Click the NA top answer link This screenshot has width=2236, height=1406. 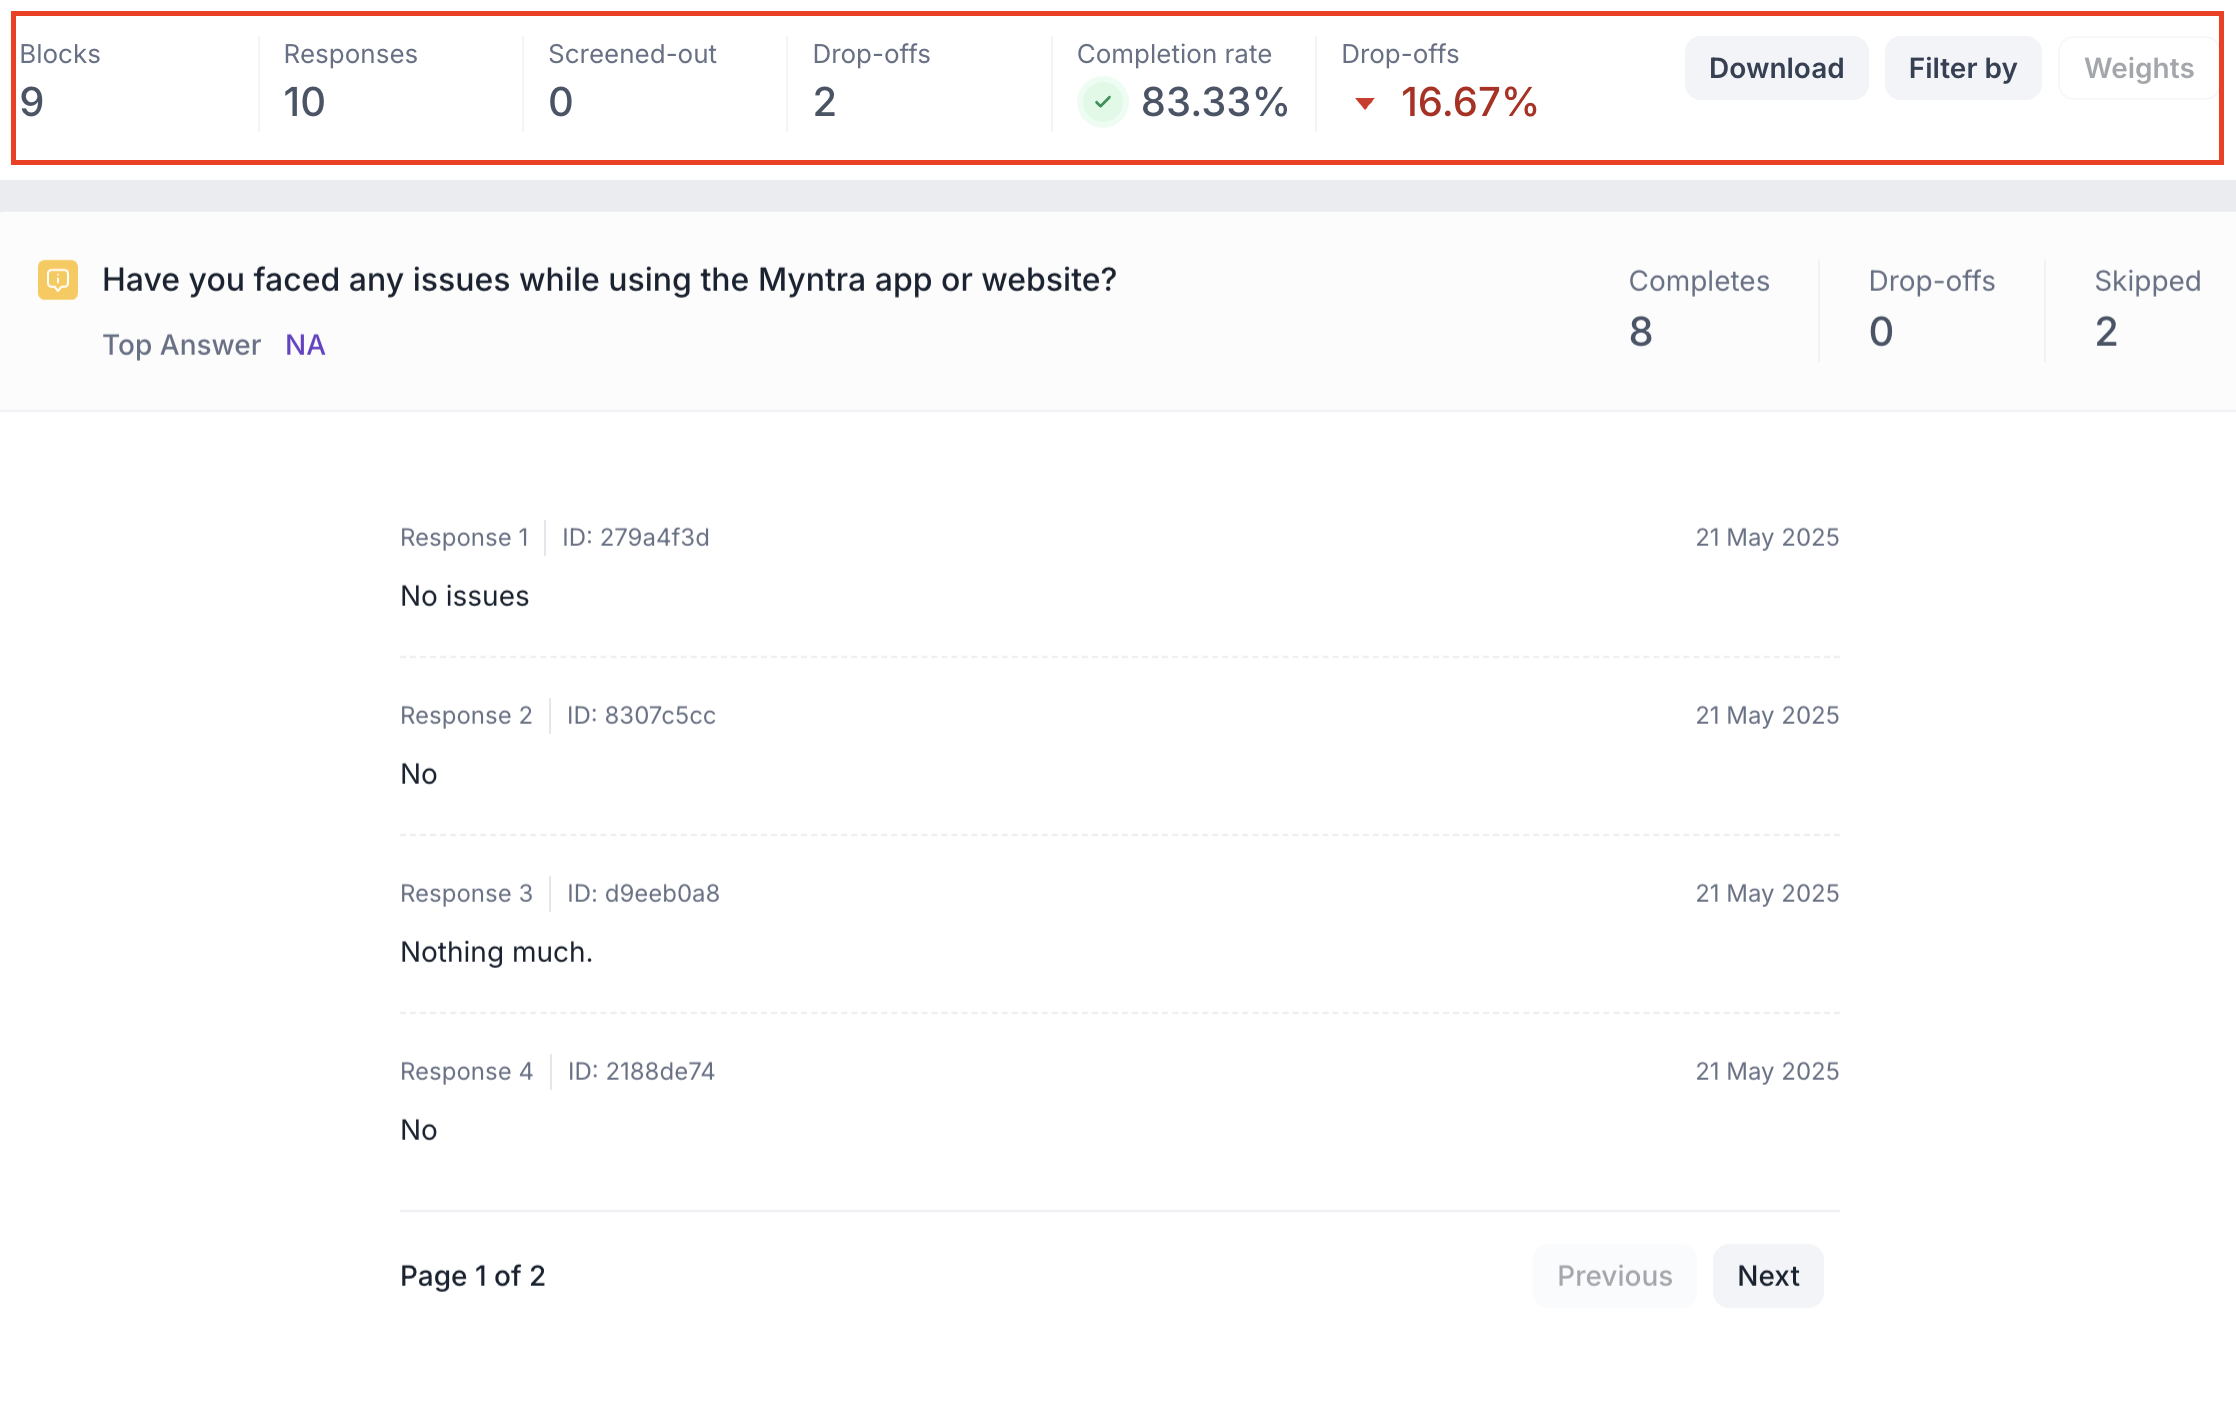305,345
